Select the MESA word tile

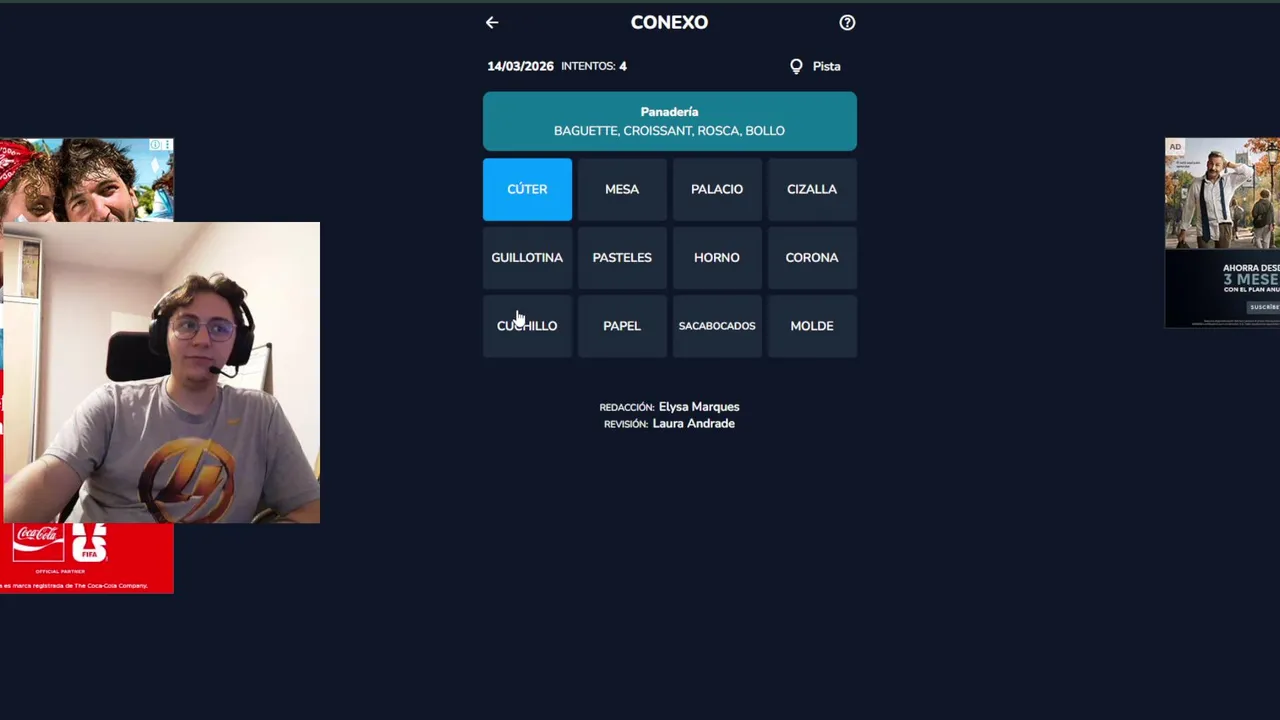click(622, 189)
